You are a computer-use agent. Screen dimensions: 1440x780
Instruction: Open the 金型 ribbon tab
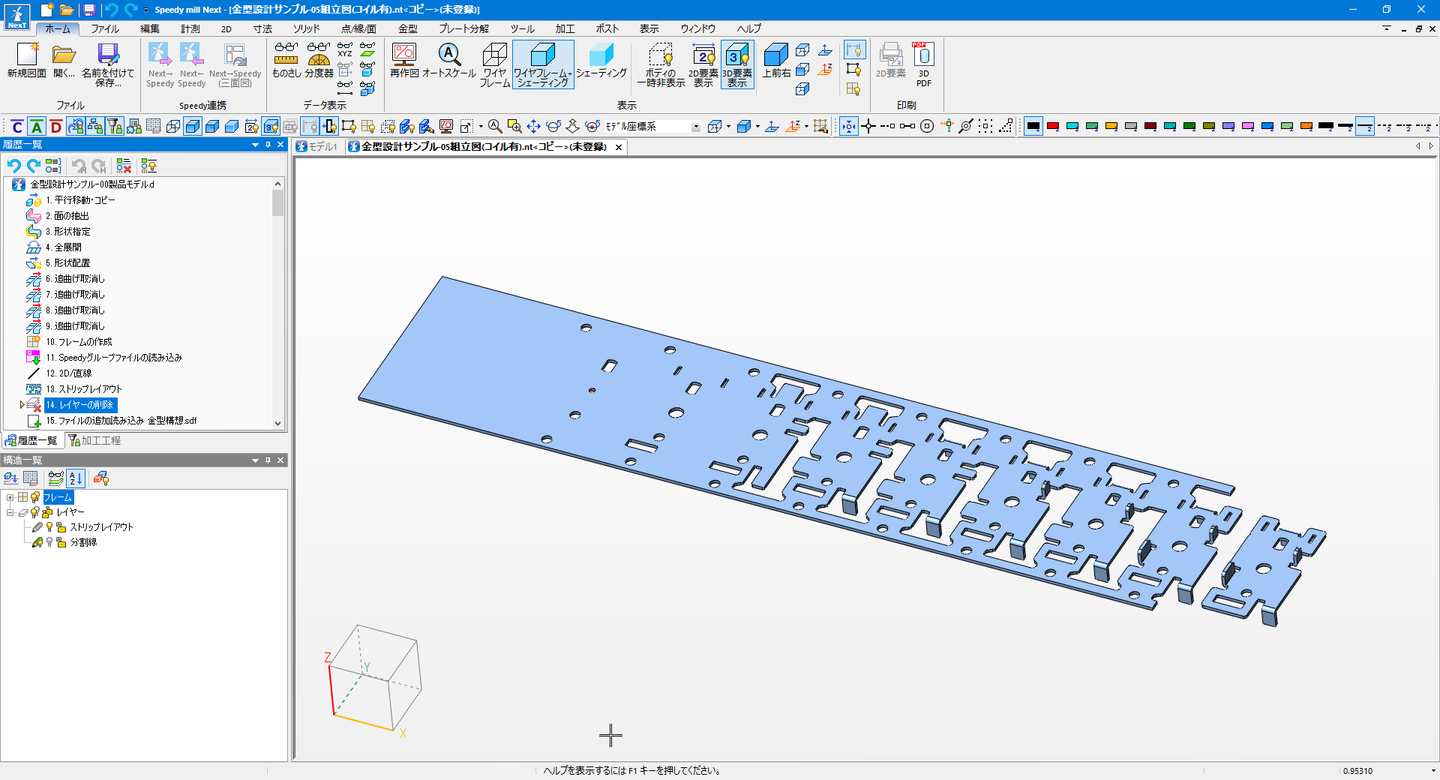[x=408, y=29]
